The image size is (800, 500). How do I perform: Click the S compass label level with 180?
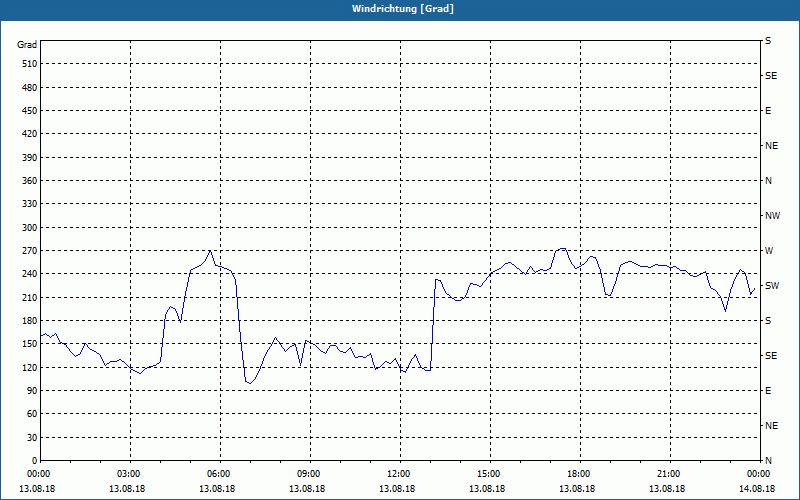pyautogui.click(x=768, y=321)
